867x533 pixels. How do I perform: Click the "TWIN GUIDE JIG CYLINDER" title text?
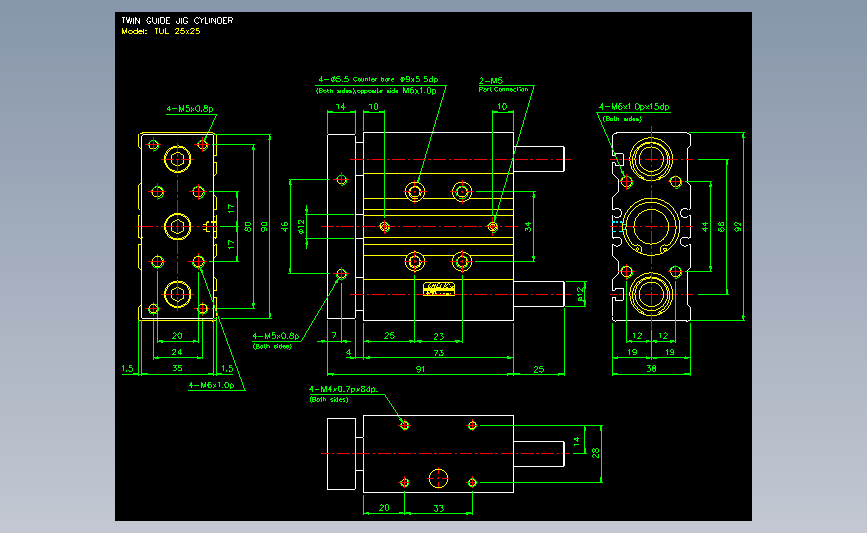pyautogui.click(x=177, y=20)
